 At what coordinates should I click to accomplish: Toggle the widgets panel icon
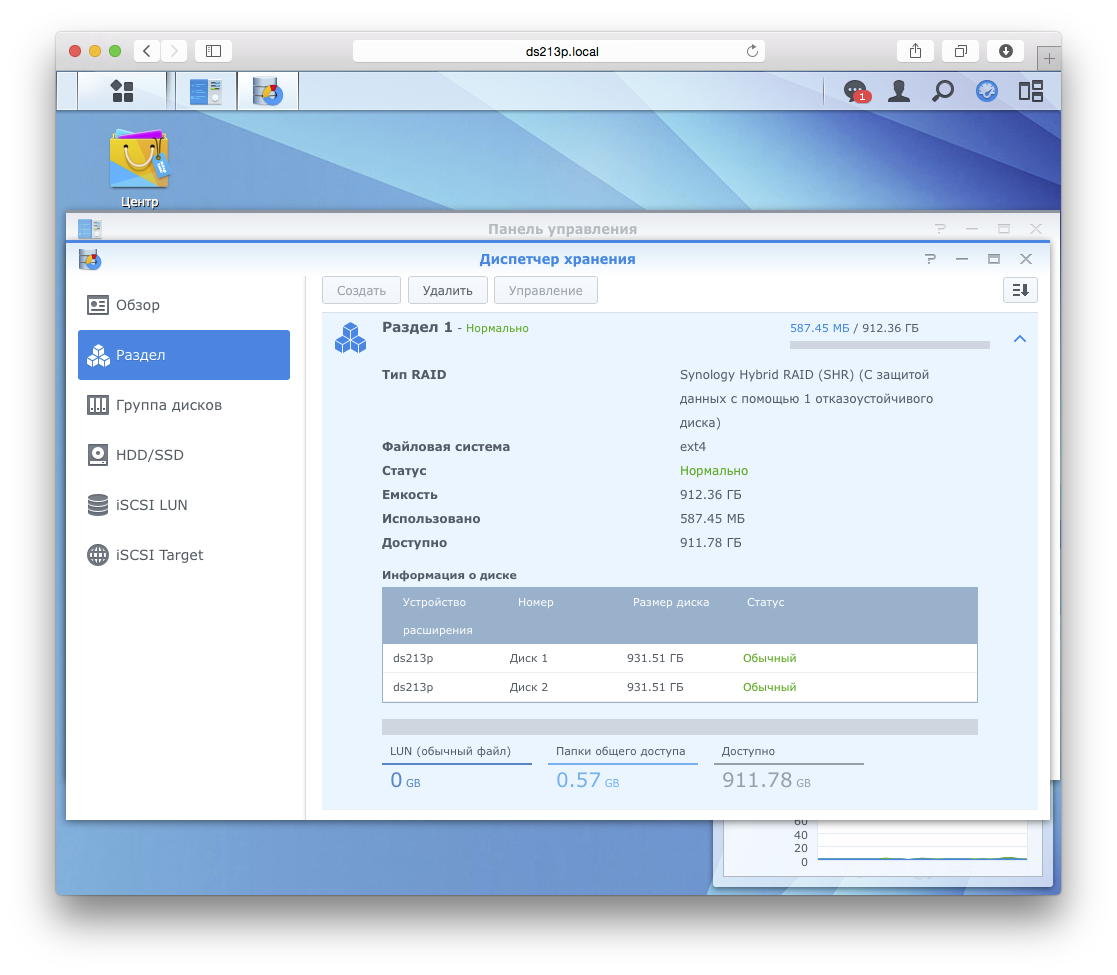(1030, 91)
